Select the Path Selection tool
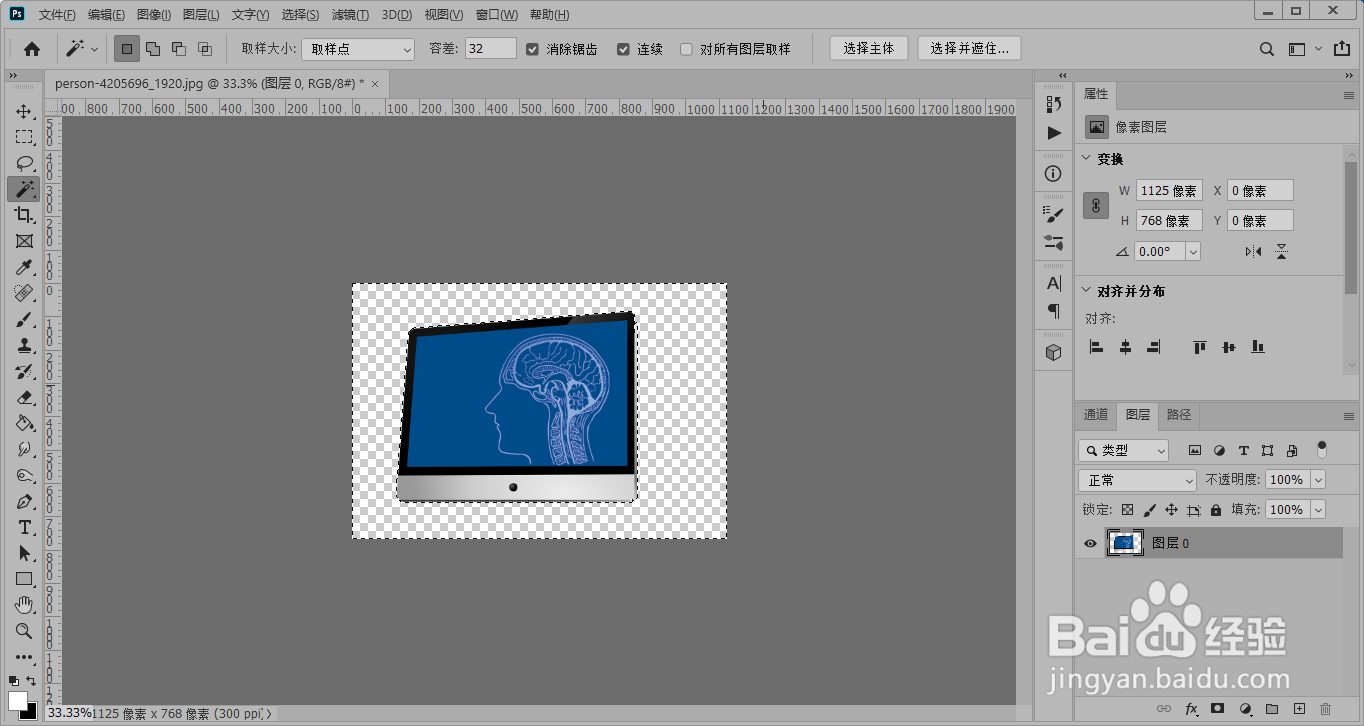 click(x=24, y=554)
